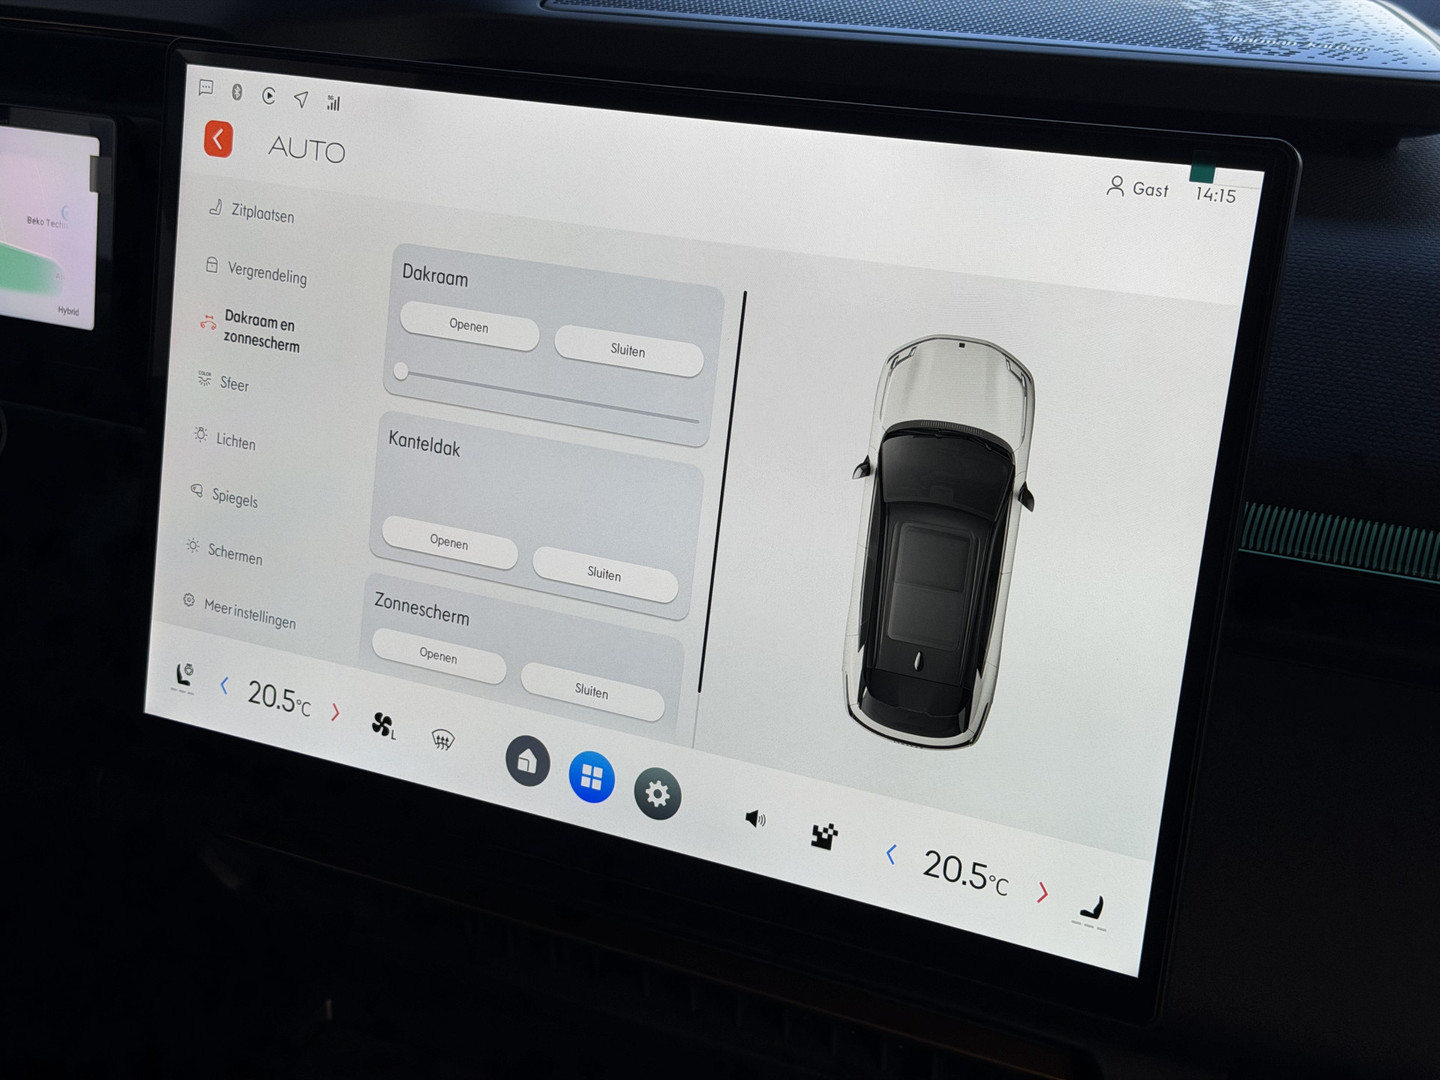Tap the volume speaker icon

pyautogui.click(x=755, y=819)
